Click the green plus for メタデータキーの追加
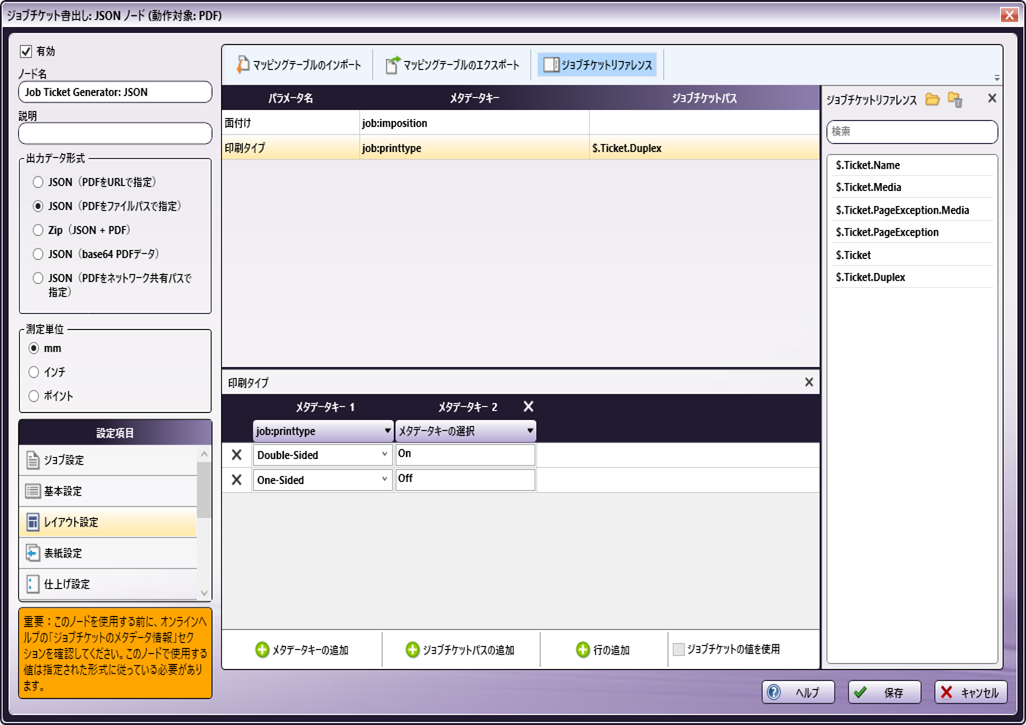This screenshot has width=1026, height=725. (x=262, y=650)
